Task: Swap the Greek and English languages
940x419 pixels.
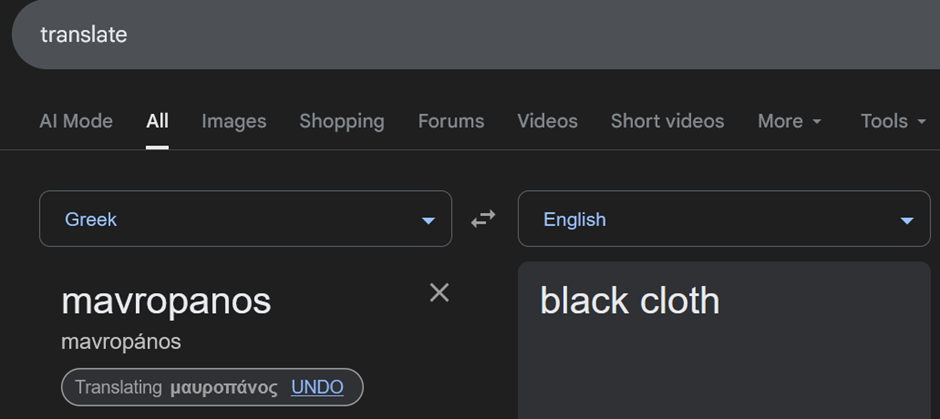Action: pos(484,219)
